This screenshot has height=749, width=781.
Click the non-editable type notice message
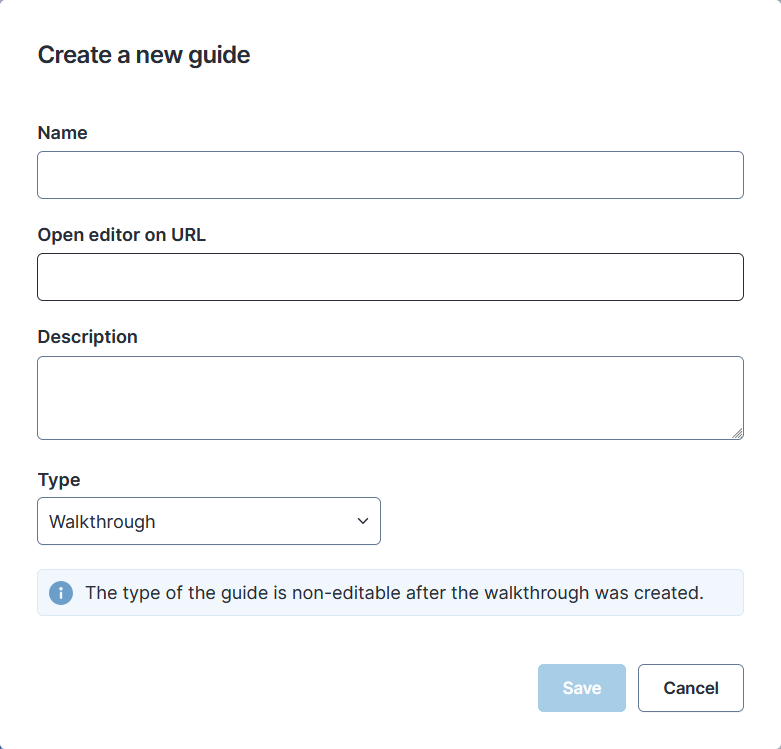click(x=394, y=593)
